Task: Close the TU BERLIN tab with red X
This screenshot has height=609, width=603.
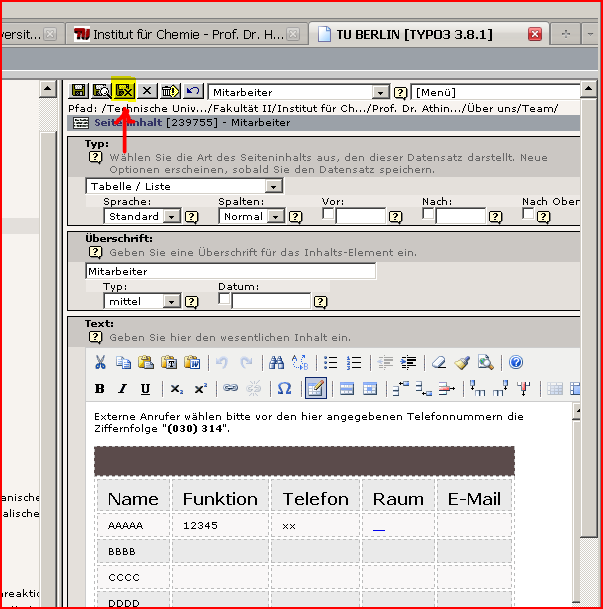Action: coord(535,35)
